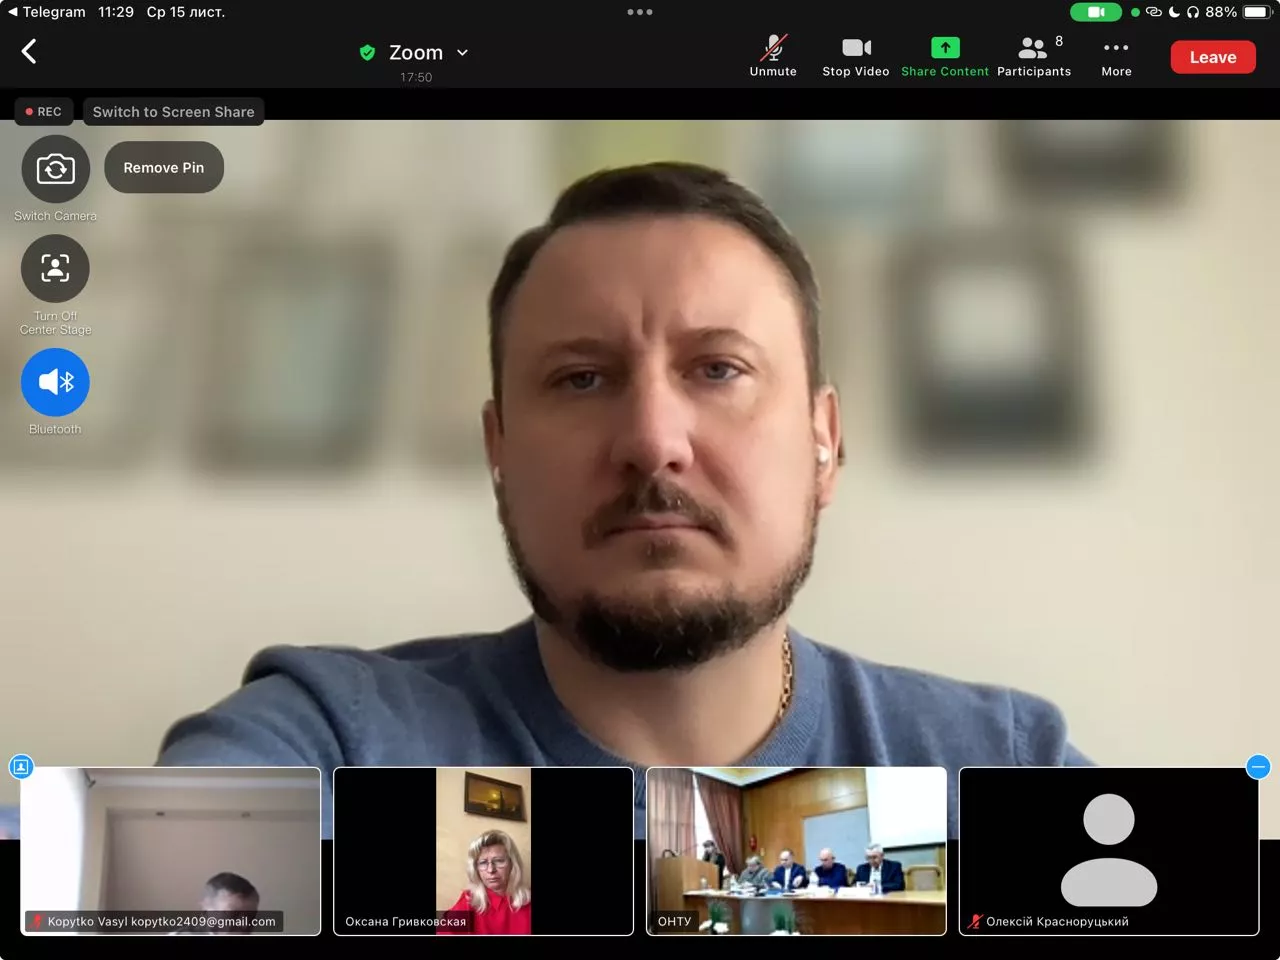The width and height of the screenshot is (1280, 960).
Task: Open Share Content option
Action: pyautogui.click(x=944, y=56)
